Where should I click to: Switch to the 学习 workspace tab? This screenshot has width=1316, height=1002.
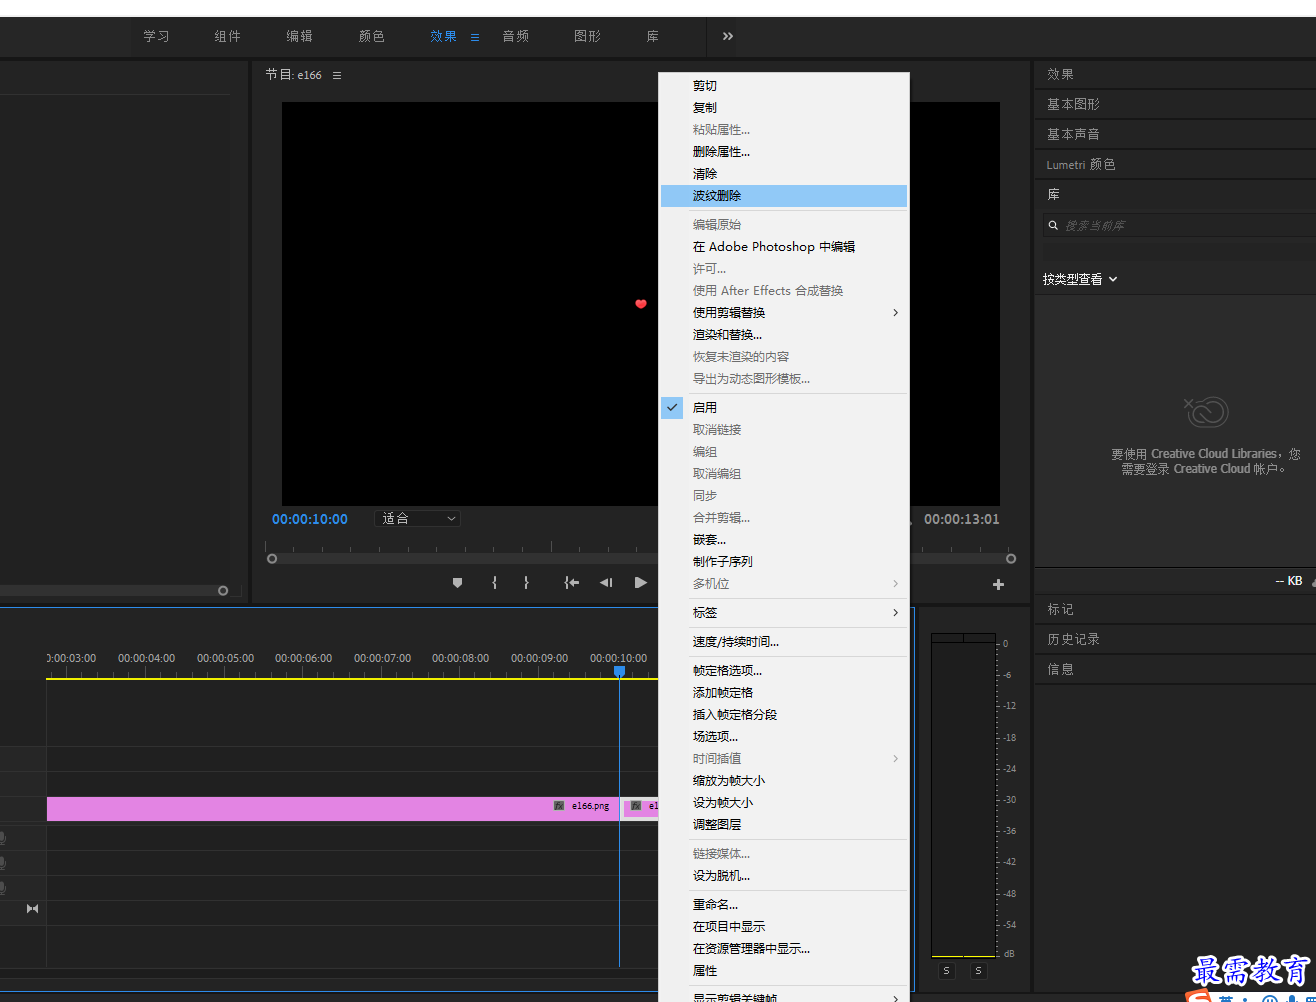pos(156,36)
